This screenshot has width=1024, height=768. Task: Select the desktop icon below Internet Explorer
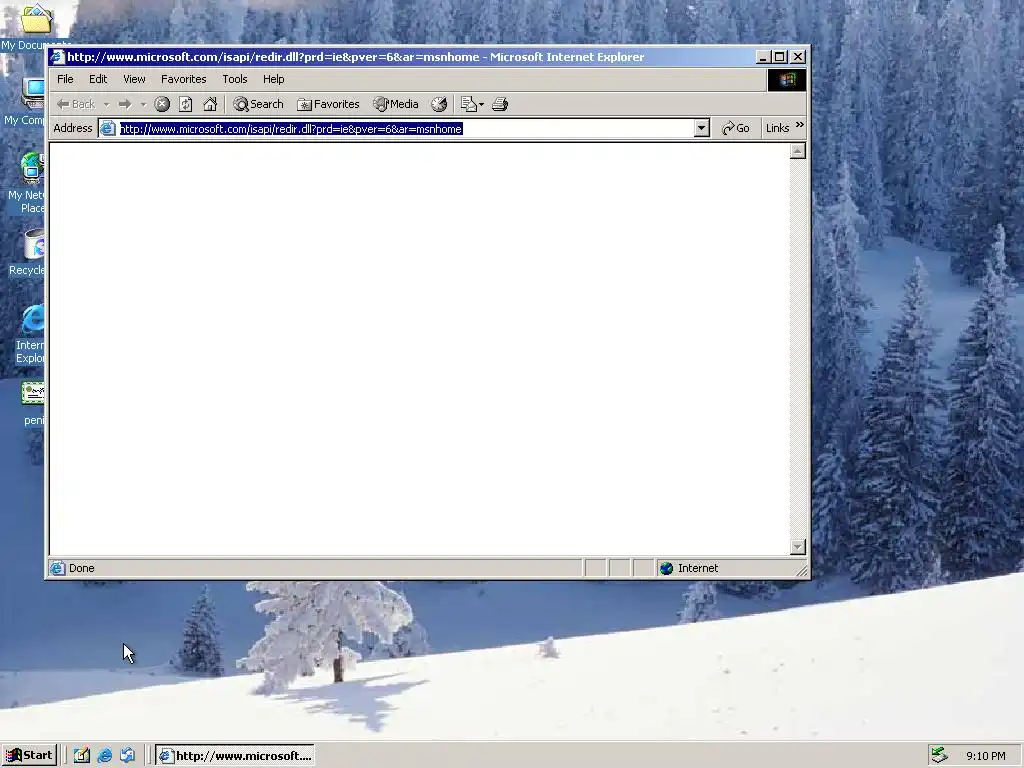click(x=33, y=404)
